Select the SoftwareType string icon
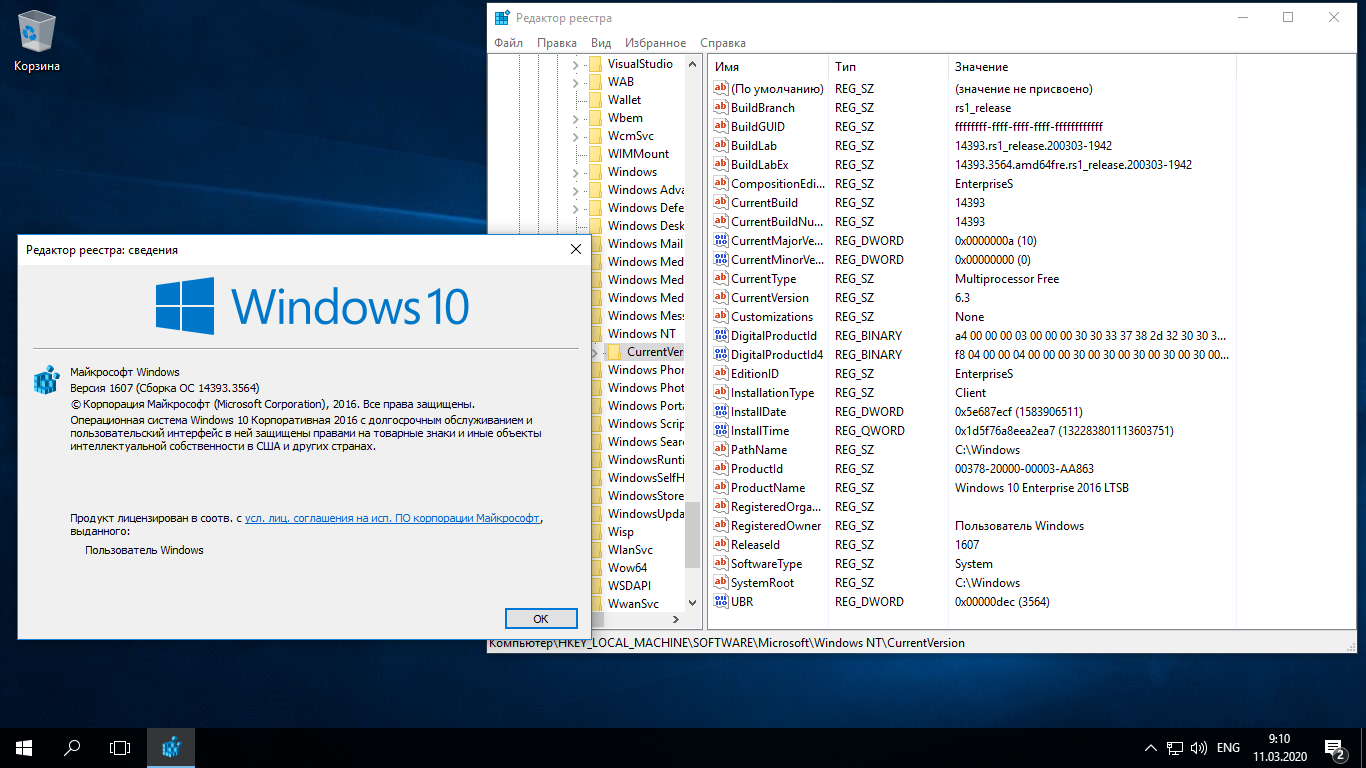This screenshot has height=768, width=1366. pyautogui.click(x=720, y=563)
